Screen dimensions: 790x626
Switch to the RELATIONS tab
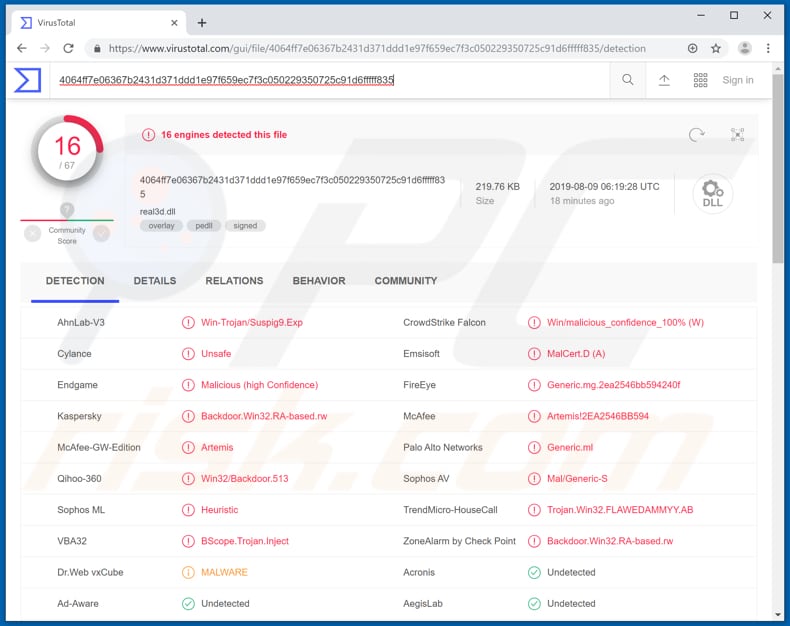coord(234,281)
